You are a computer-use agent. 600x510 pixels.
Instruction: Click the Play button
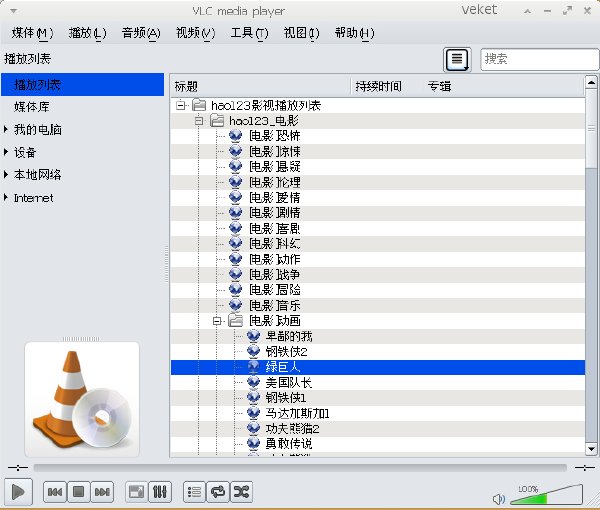click(18, 492)
